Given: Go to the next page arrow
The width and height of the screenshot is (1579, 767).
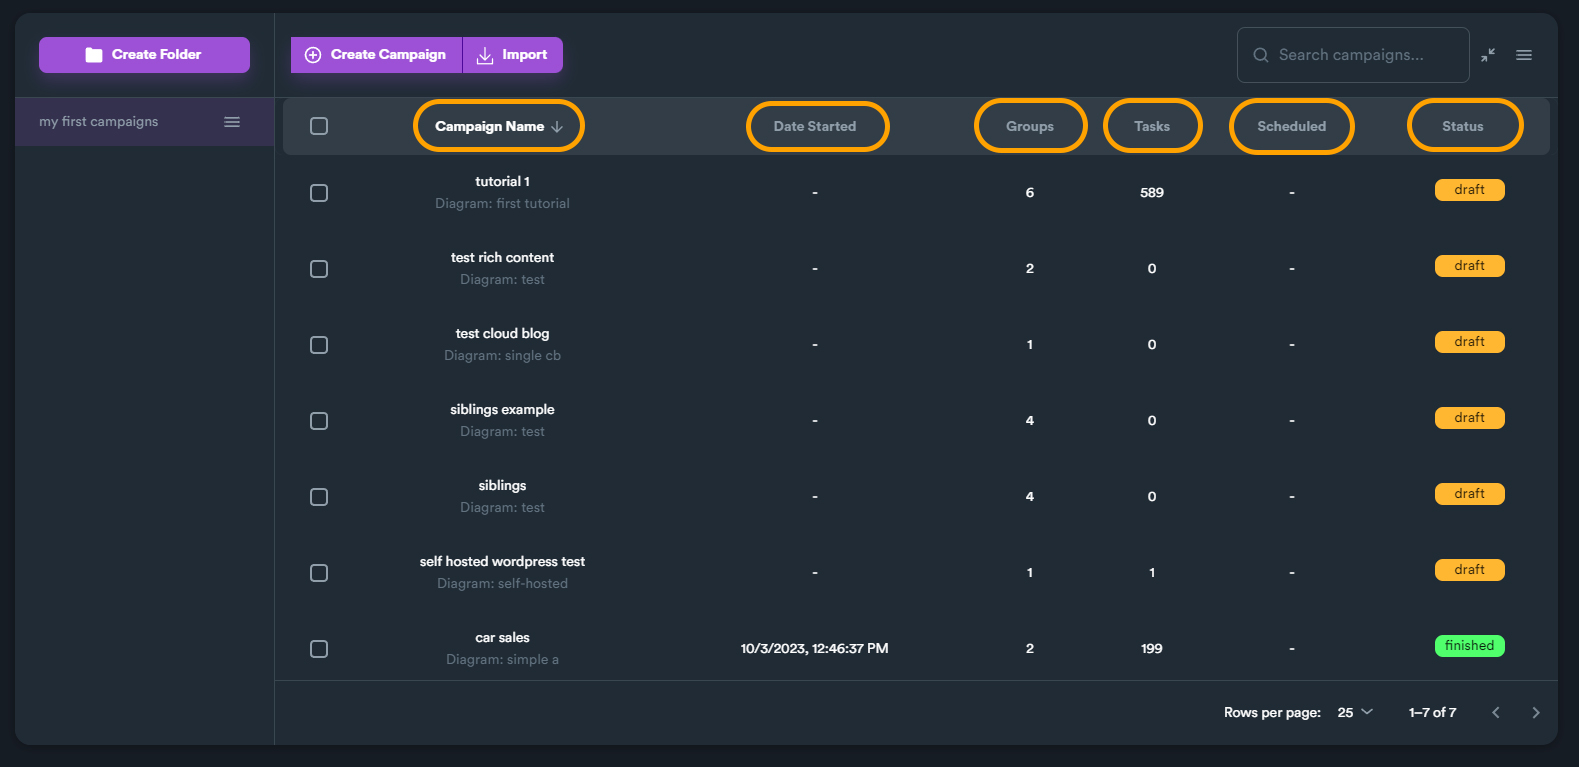Looking at the screenshot, I should [x=1536, y=713].
